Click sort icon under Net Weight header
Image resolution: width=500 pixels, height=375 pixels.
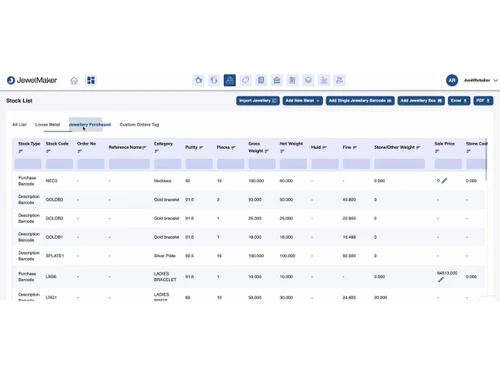tap(282, 151)
